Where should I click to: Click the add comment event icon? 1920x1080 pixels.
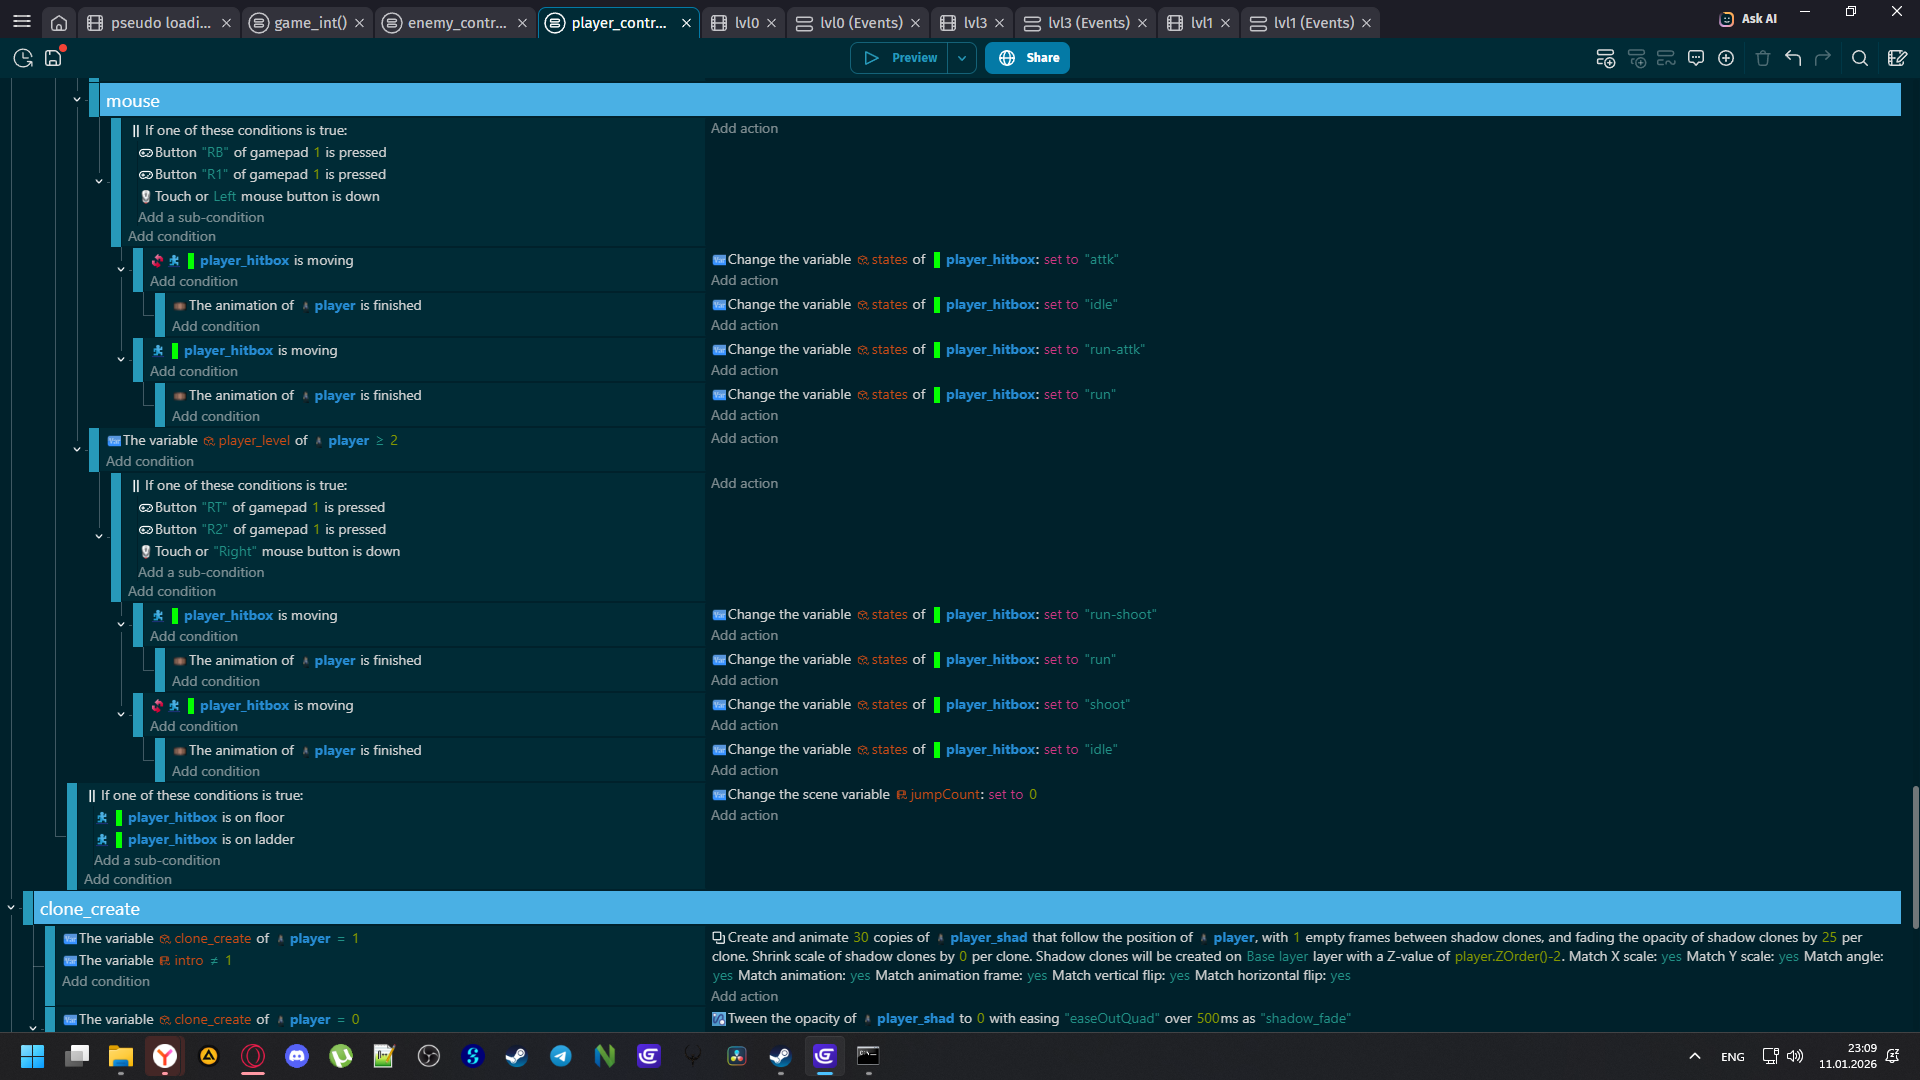[1696, 58]
